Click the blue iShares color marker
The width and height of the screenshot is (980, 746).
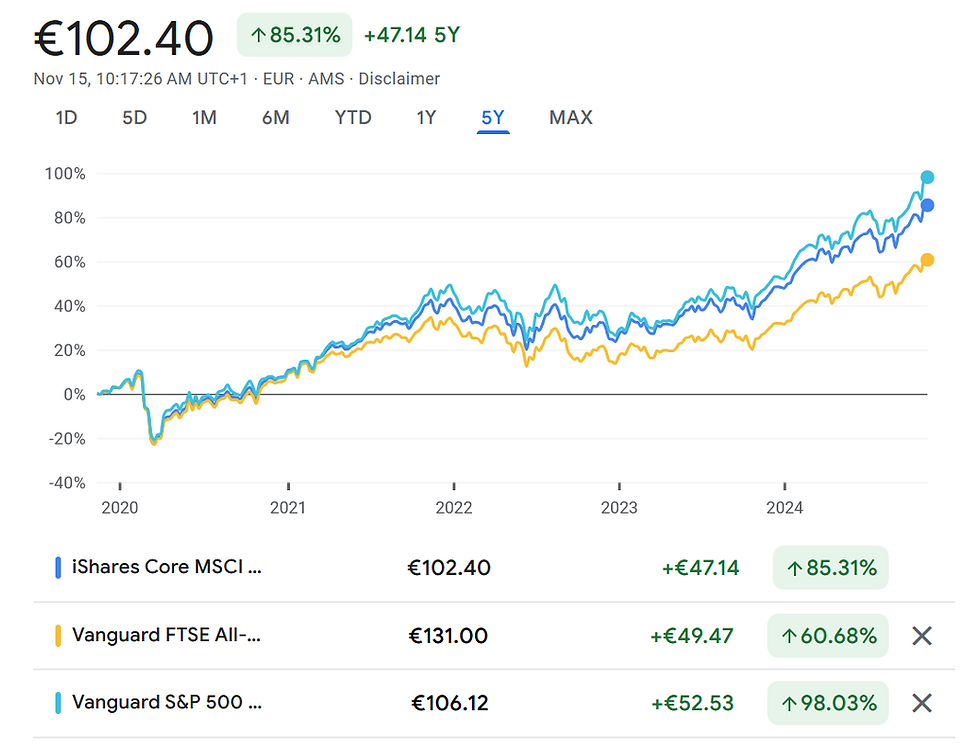click(x=58, y=568)
